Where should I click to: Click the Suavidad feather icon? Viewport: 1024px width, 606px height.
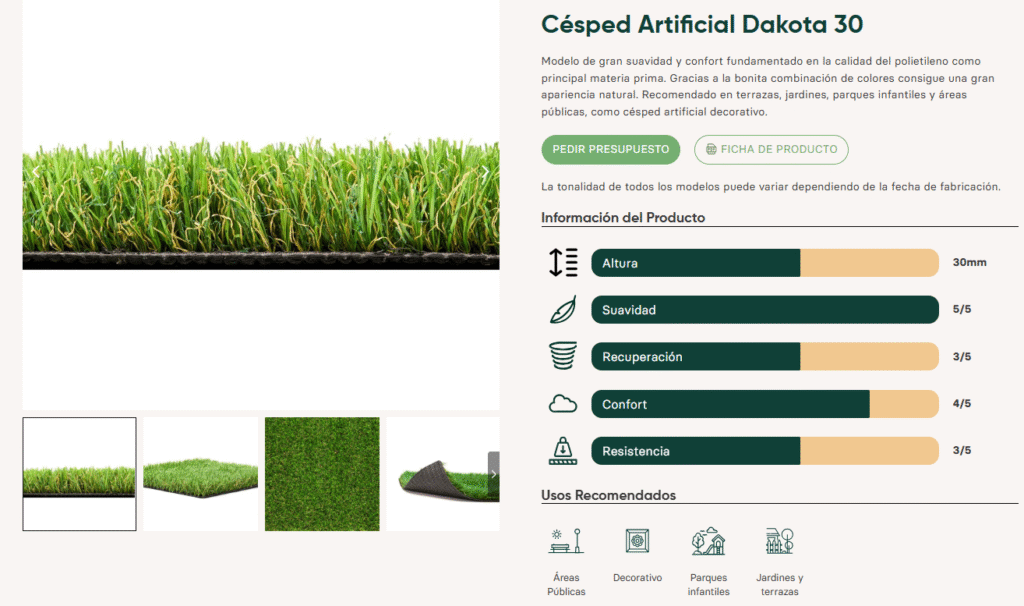coord(563,310)
